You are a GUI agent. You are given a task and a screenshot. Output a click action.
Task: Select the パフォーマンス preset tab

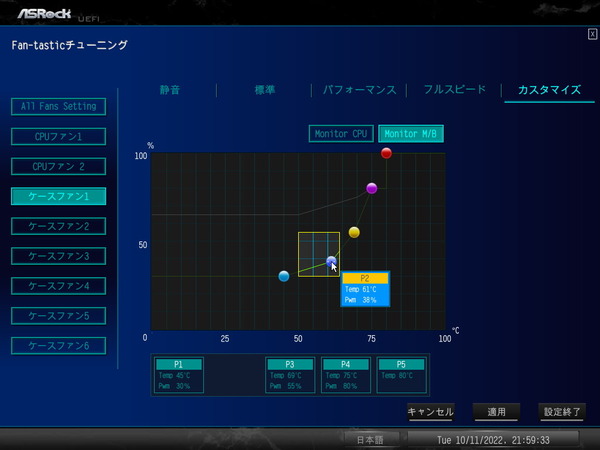point(358,90)
